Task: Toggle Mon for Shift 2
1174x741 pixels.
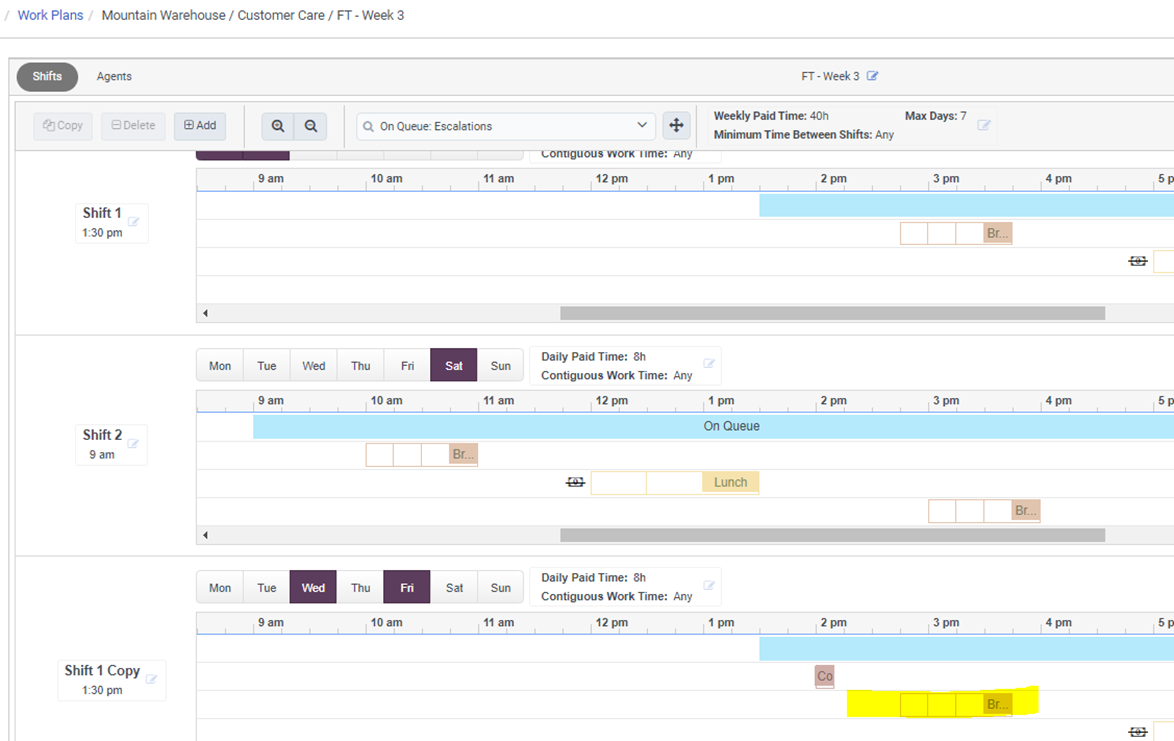Action: point(220,365)
